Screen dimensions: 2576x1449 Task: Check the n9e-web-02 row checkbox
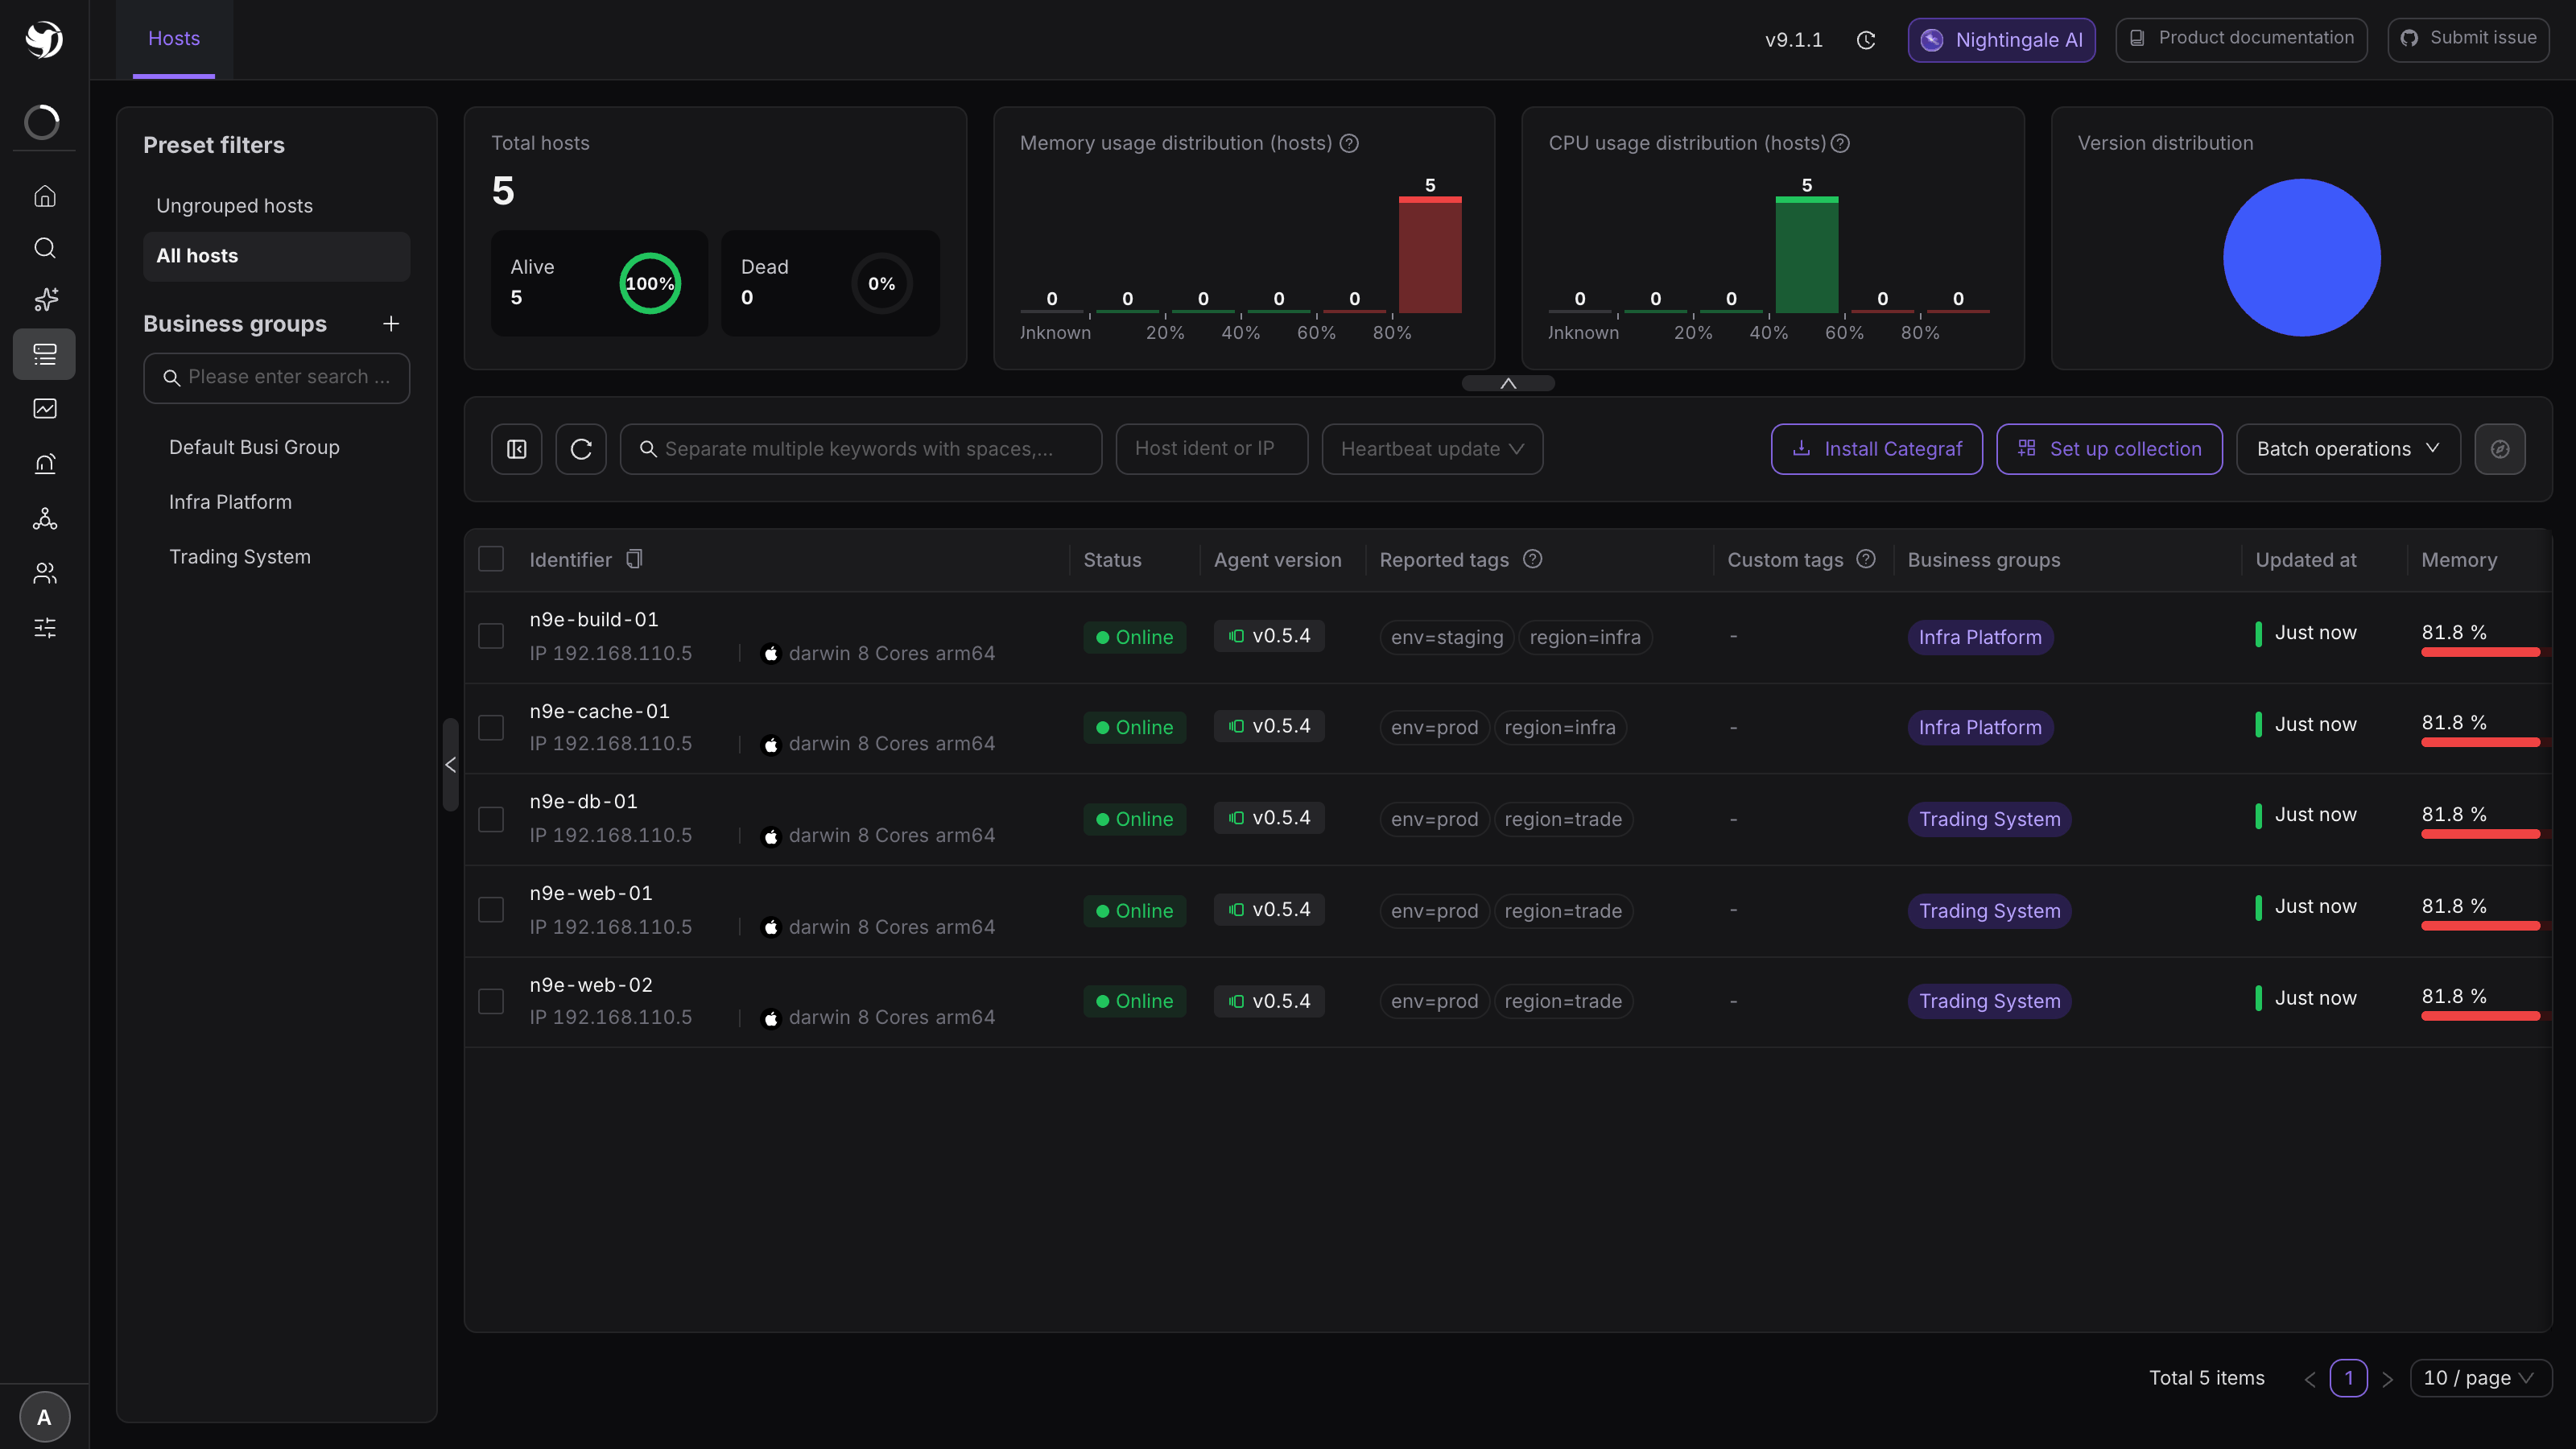pos(491,1001)
